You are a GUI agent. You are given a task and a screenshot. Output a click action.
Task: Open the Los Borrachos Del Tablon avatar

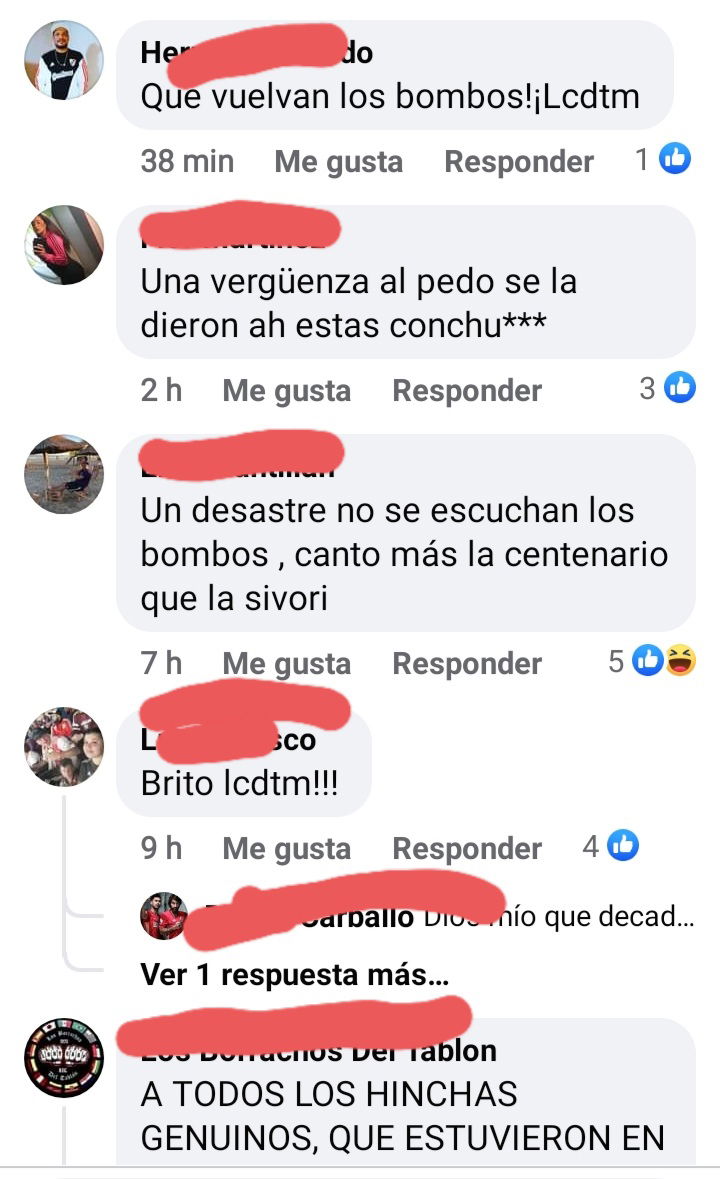[x=64, y=1058]
